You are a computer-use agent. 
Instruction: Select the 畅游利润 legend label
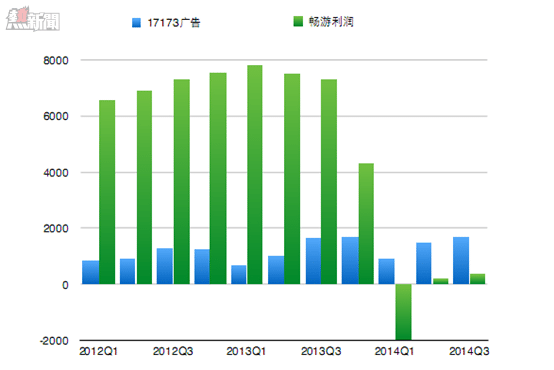[331, 22]
